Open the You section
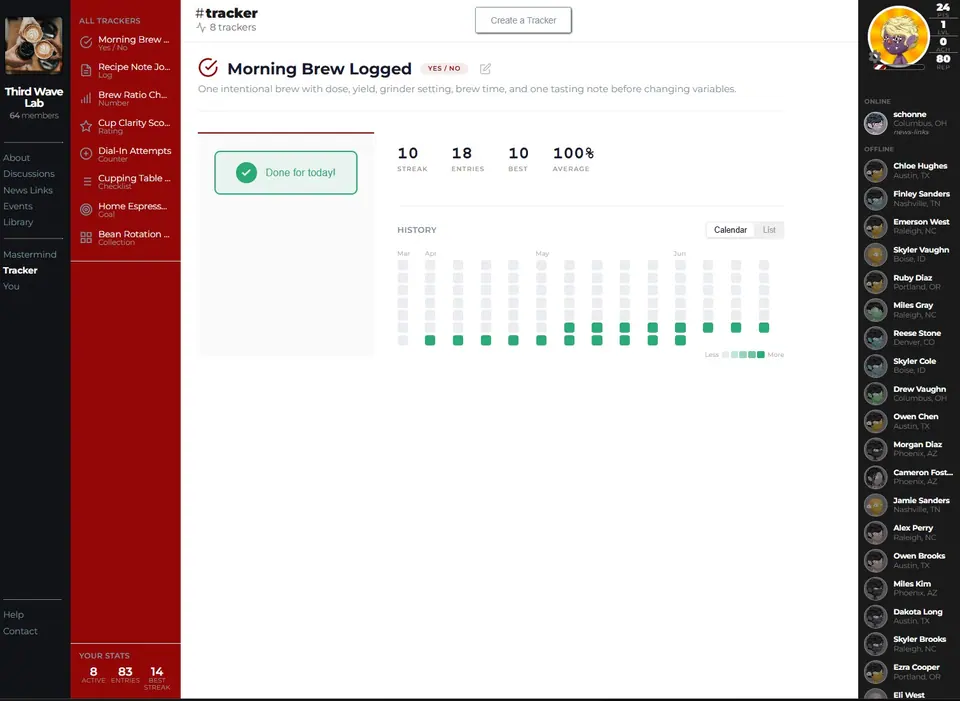The width and height of the screenshot is (960, 701). click(x=11, y=287)
